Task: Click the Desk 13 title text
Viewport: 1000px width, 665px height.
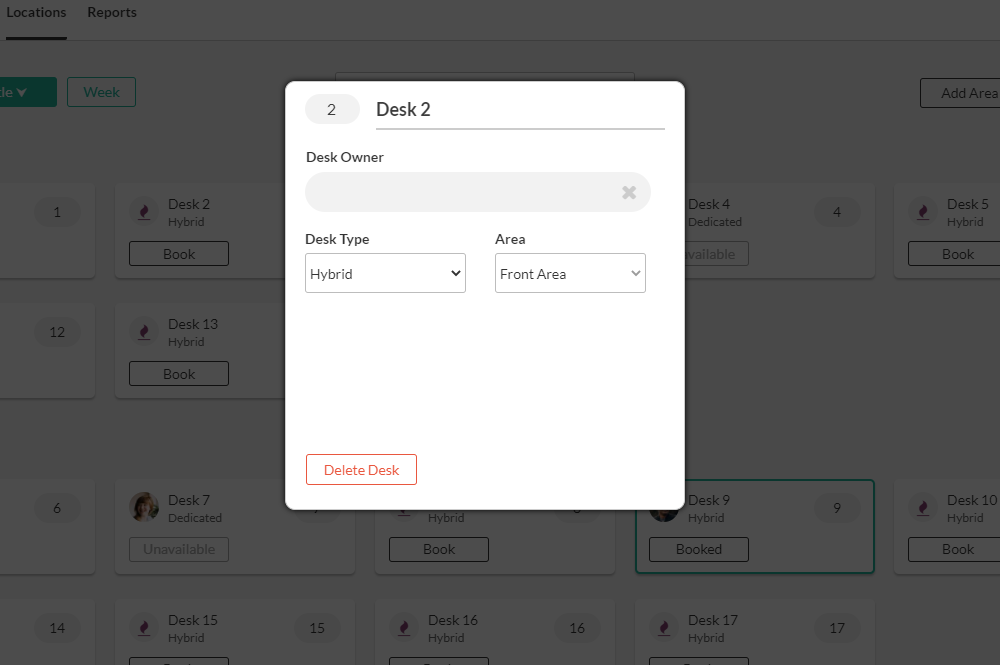Action: (x=193, y=324)
